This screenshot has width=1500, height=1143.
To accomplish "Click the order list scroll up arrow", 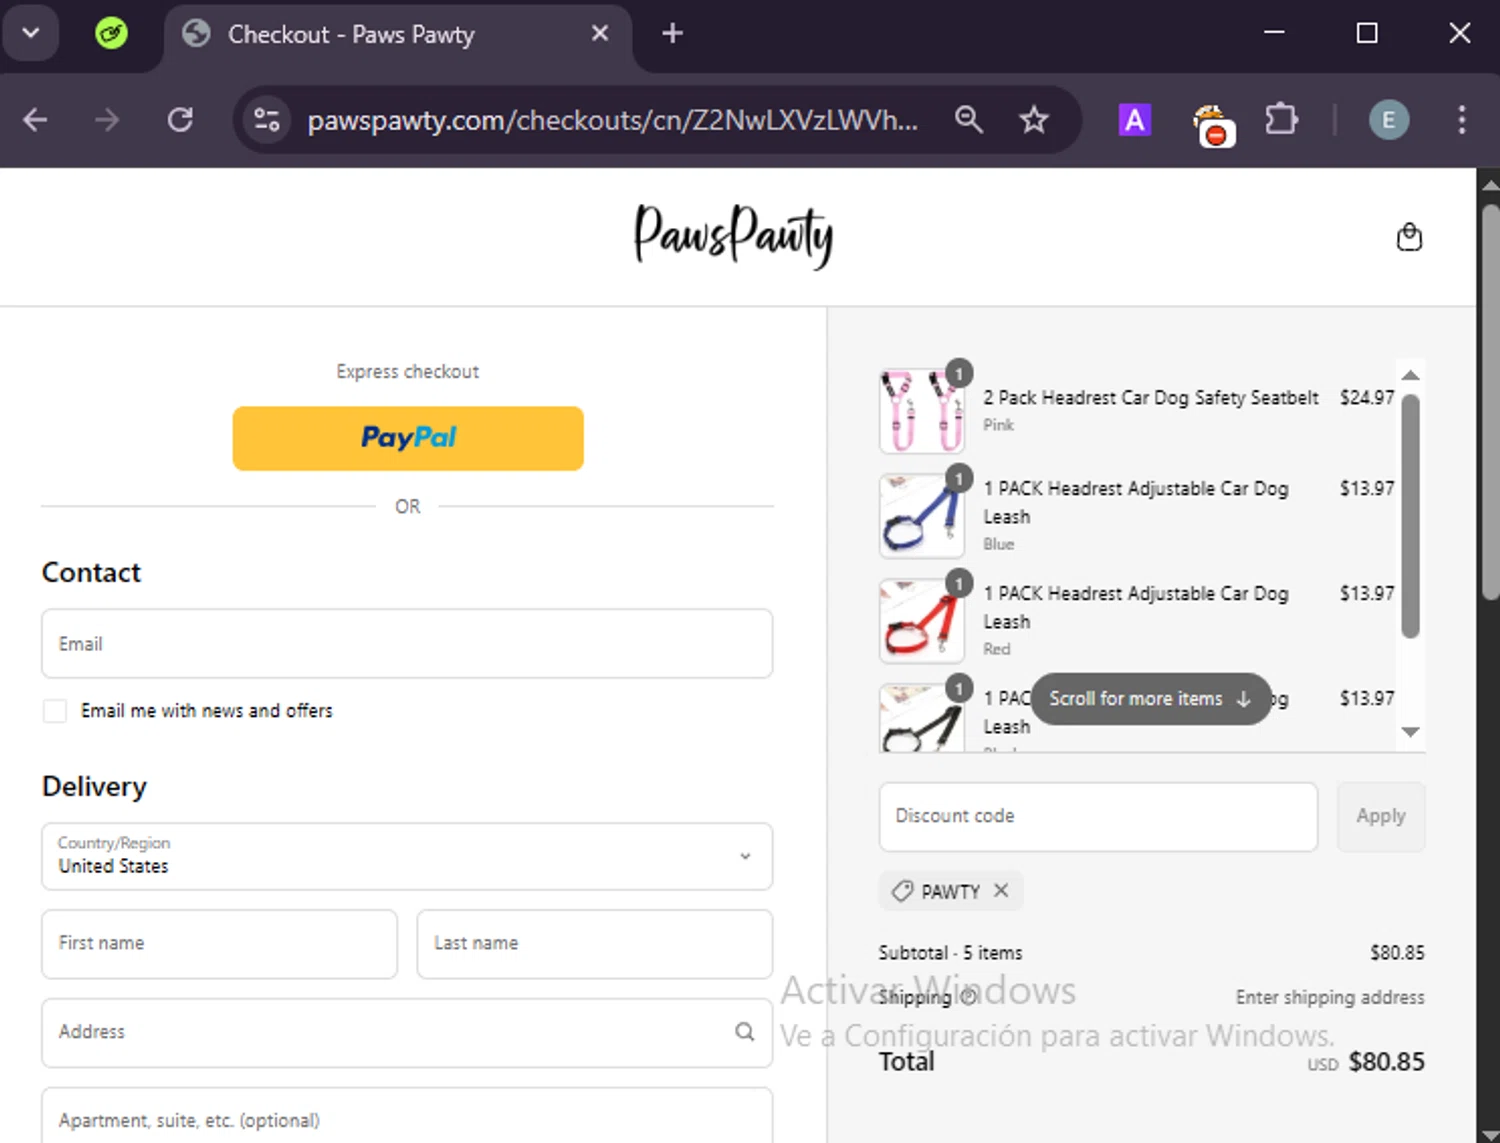I will [x=1410, y=375].
